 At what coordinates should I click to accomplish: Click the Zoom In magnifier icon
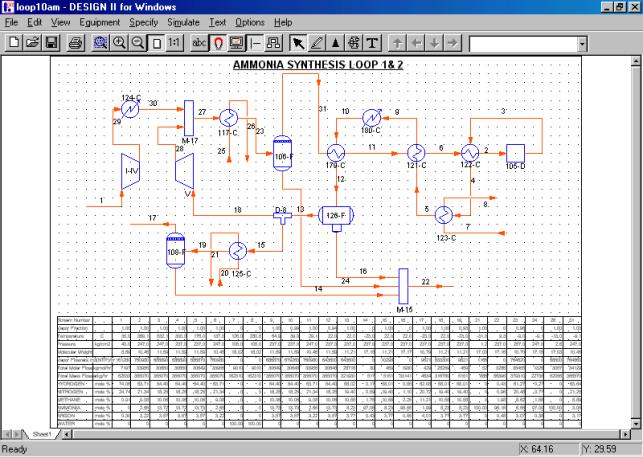[119, 44]
